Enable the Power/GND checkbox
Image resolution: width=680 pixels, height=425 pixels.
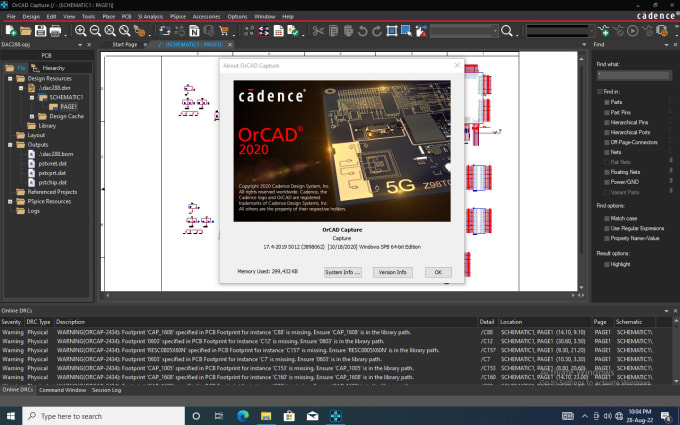coord(607,182)
